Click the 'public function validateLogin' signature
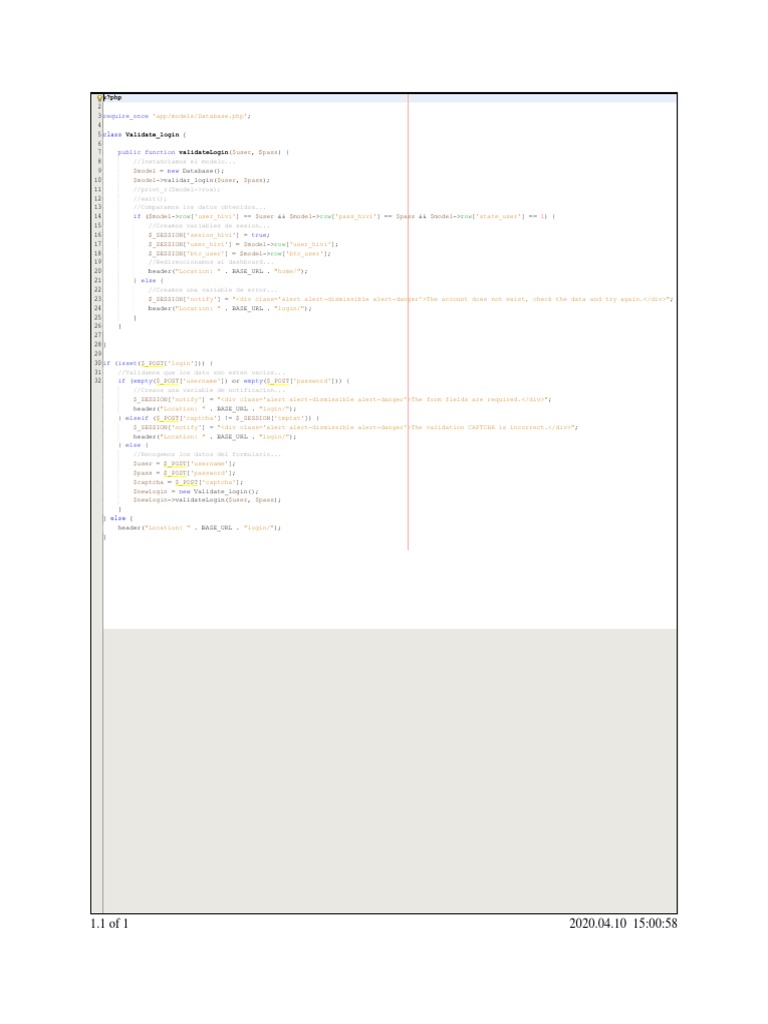Viewport: 768px width, 1024px height. click(203, 152)
